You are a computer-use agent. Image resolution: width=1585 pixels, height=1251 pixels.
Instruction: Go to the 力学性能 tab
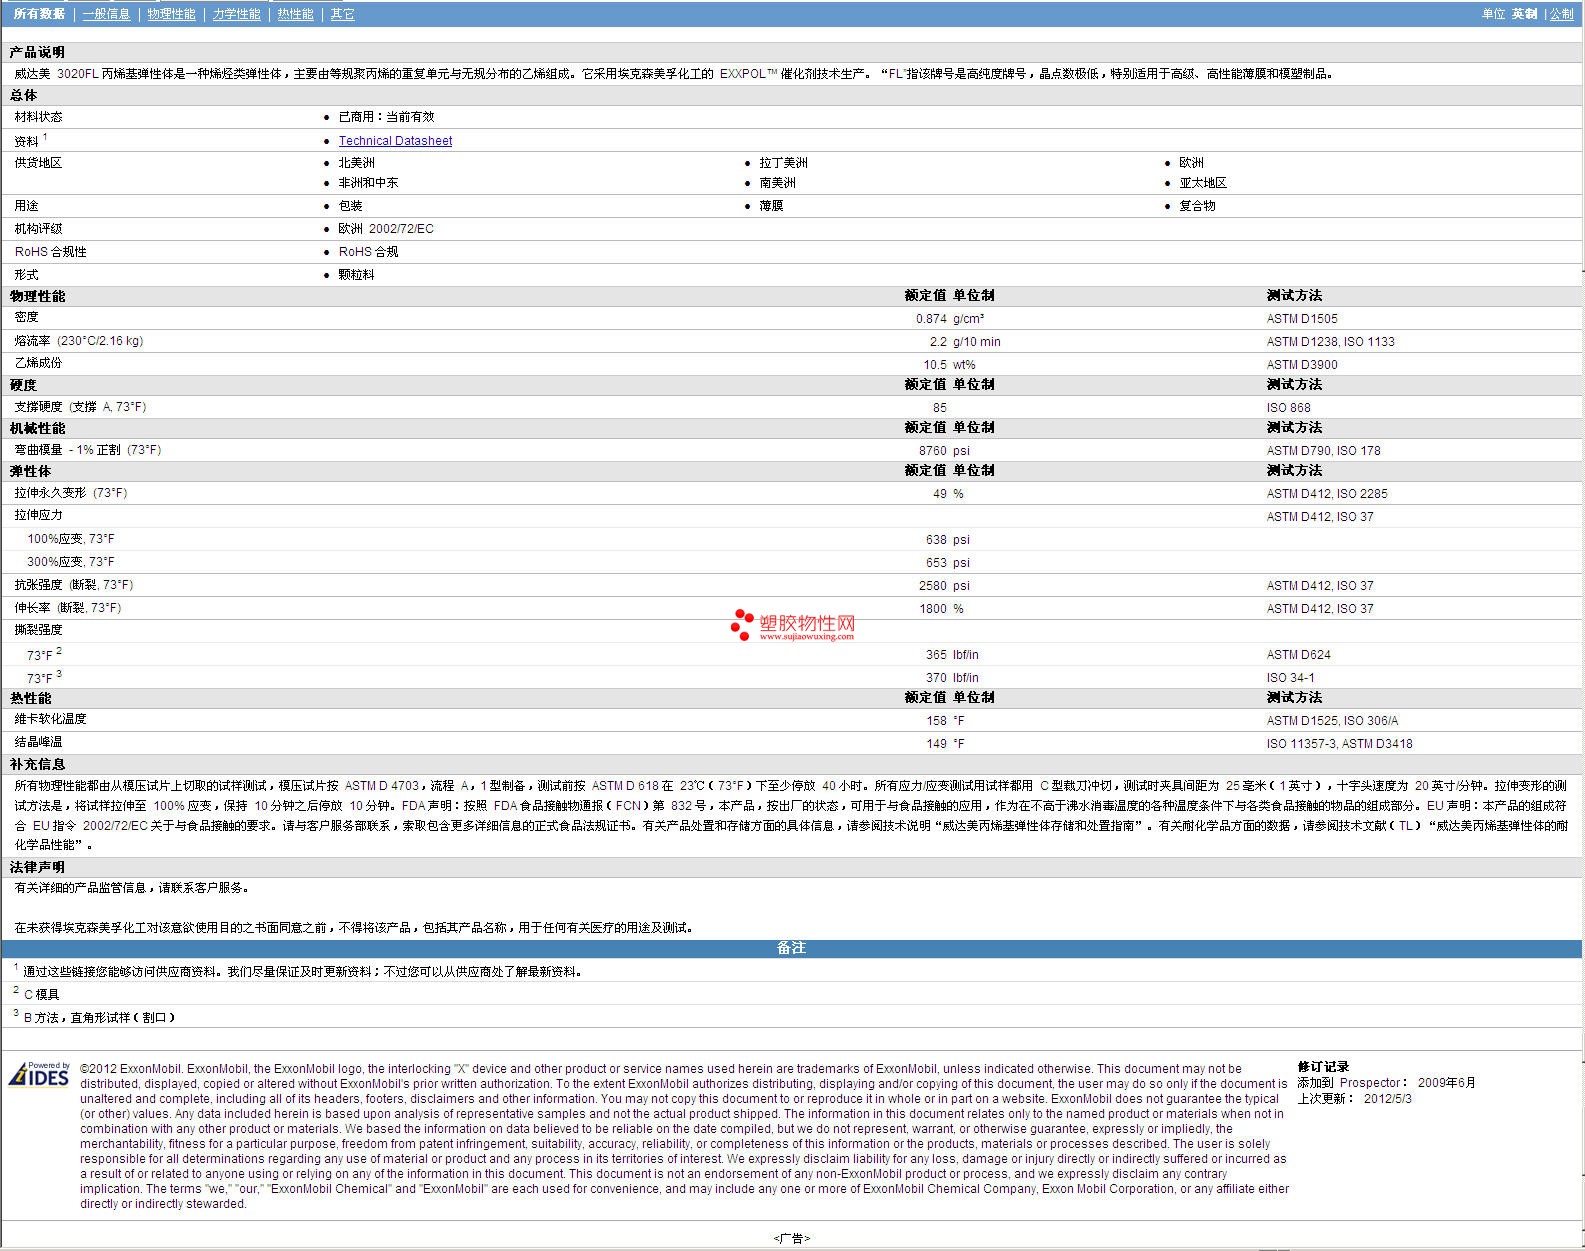236,14
